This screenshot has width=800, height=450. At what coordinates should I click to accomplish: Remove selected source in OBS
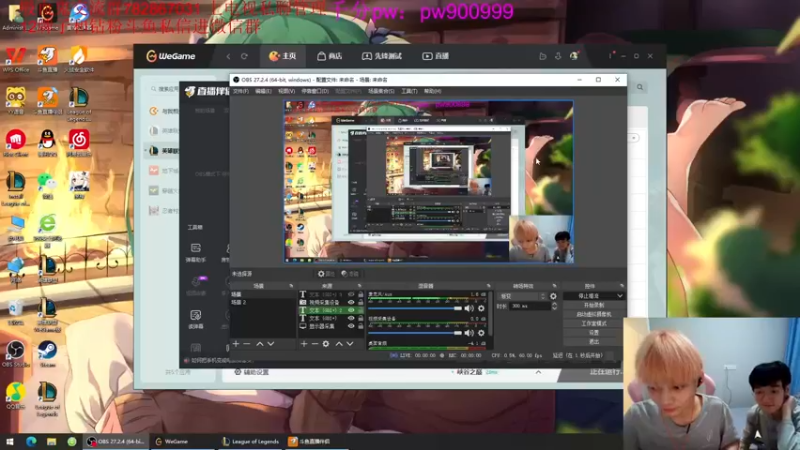click(315, 344)
